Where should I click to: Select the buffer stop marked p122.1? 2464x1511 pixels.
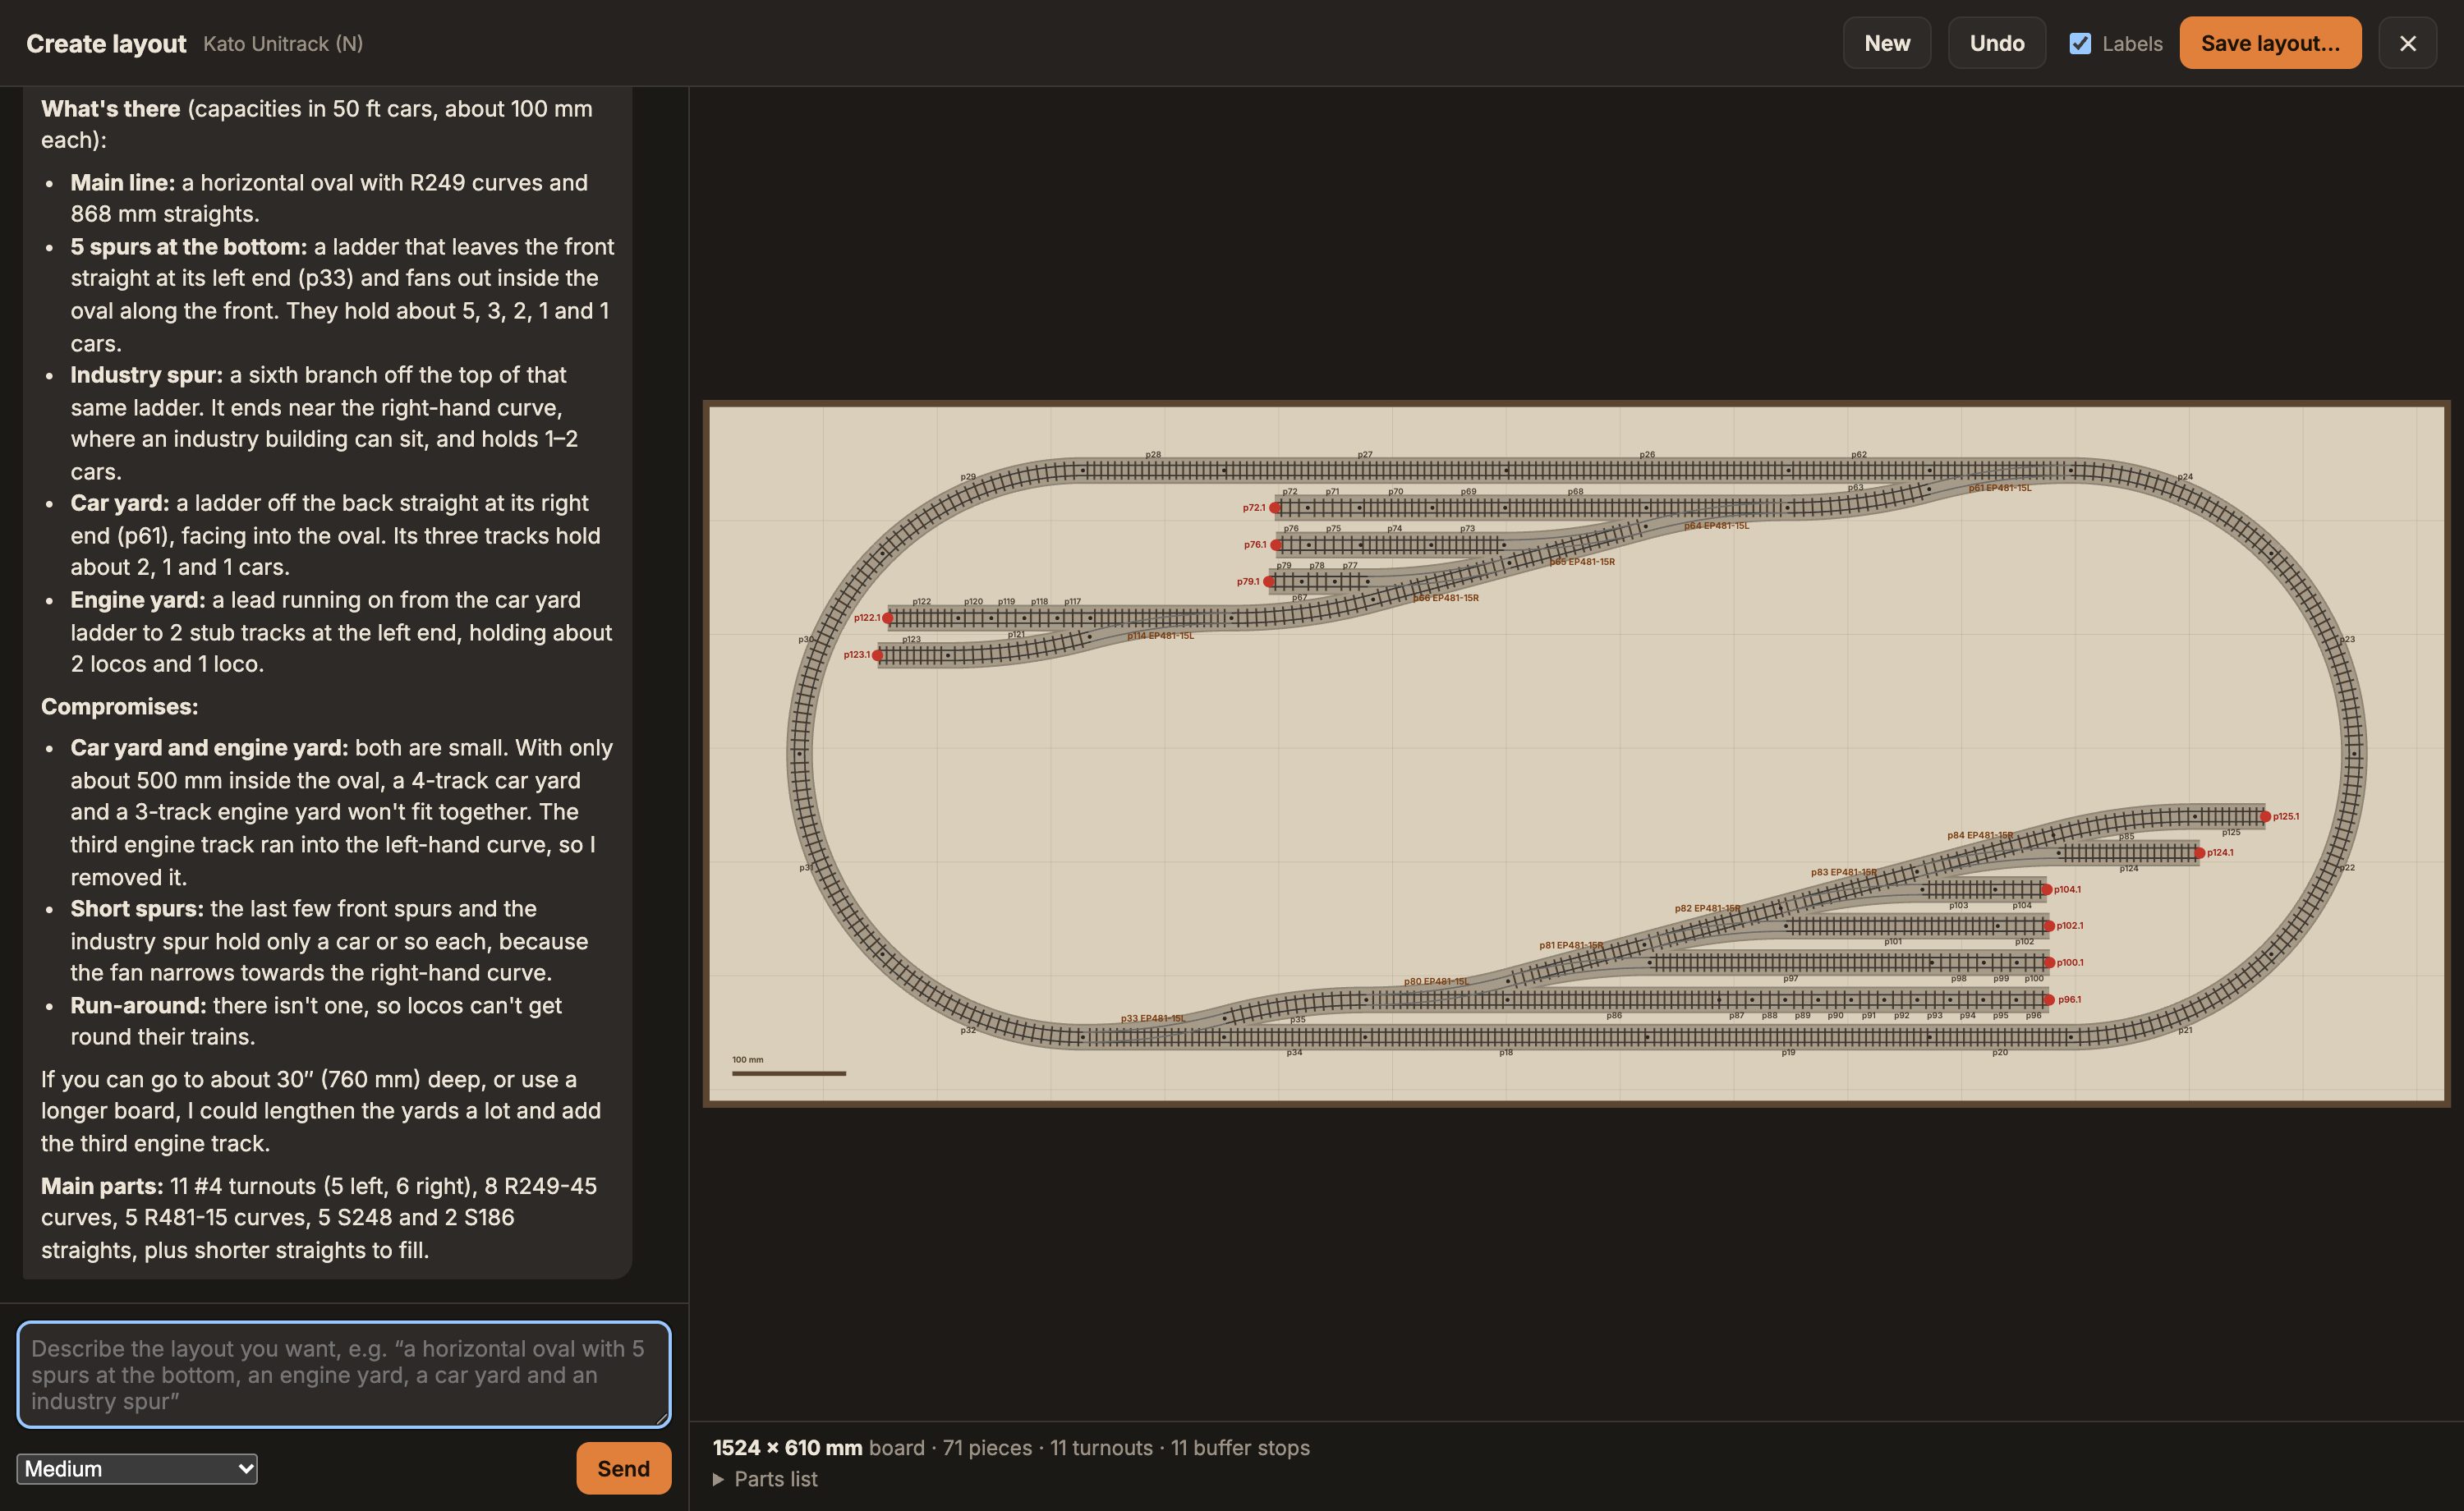[x=888, y=618]
